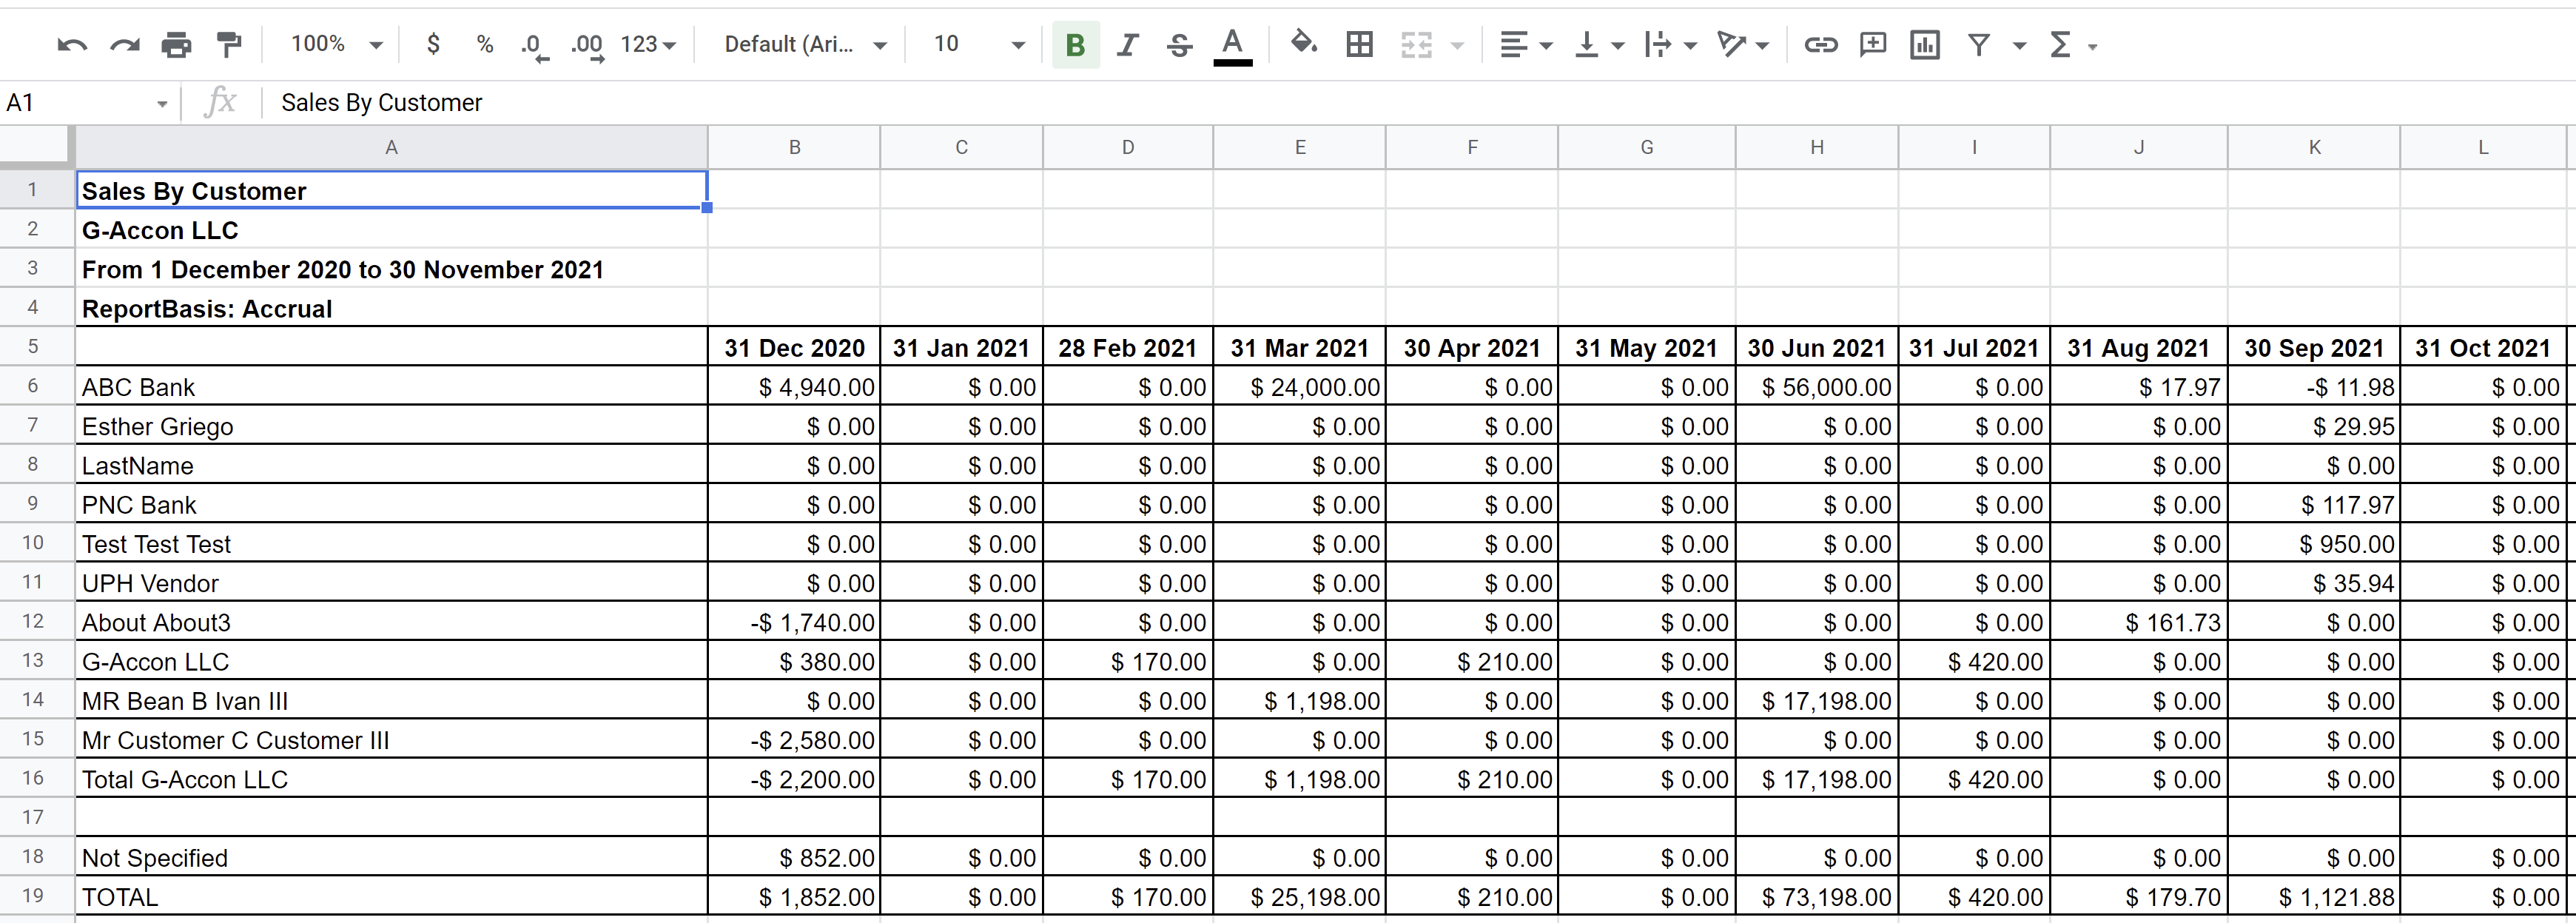
Task: Click the Print icon
Action: [176, 44]
